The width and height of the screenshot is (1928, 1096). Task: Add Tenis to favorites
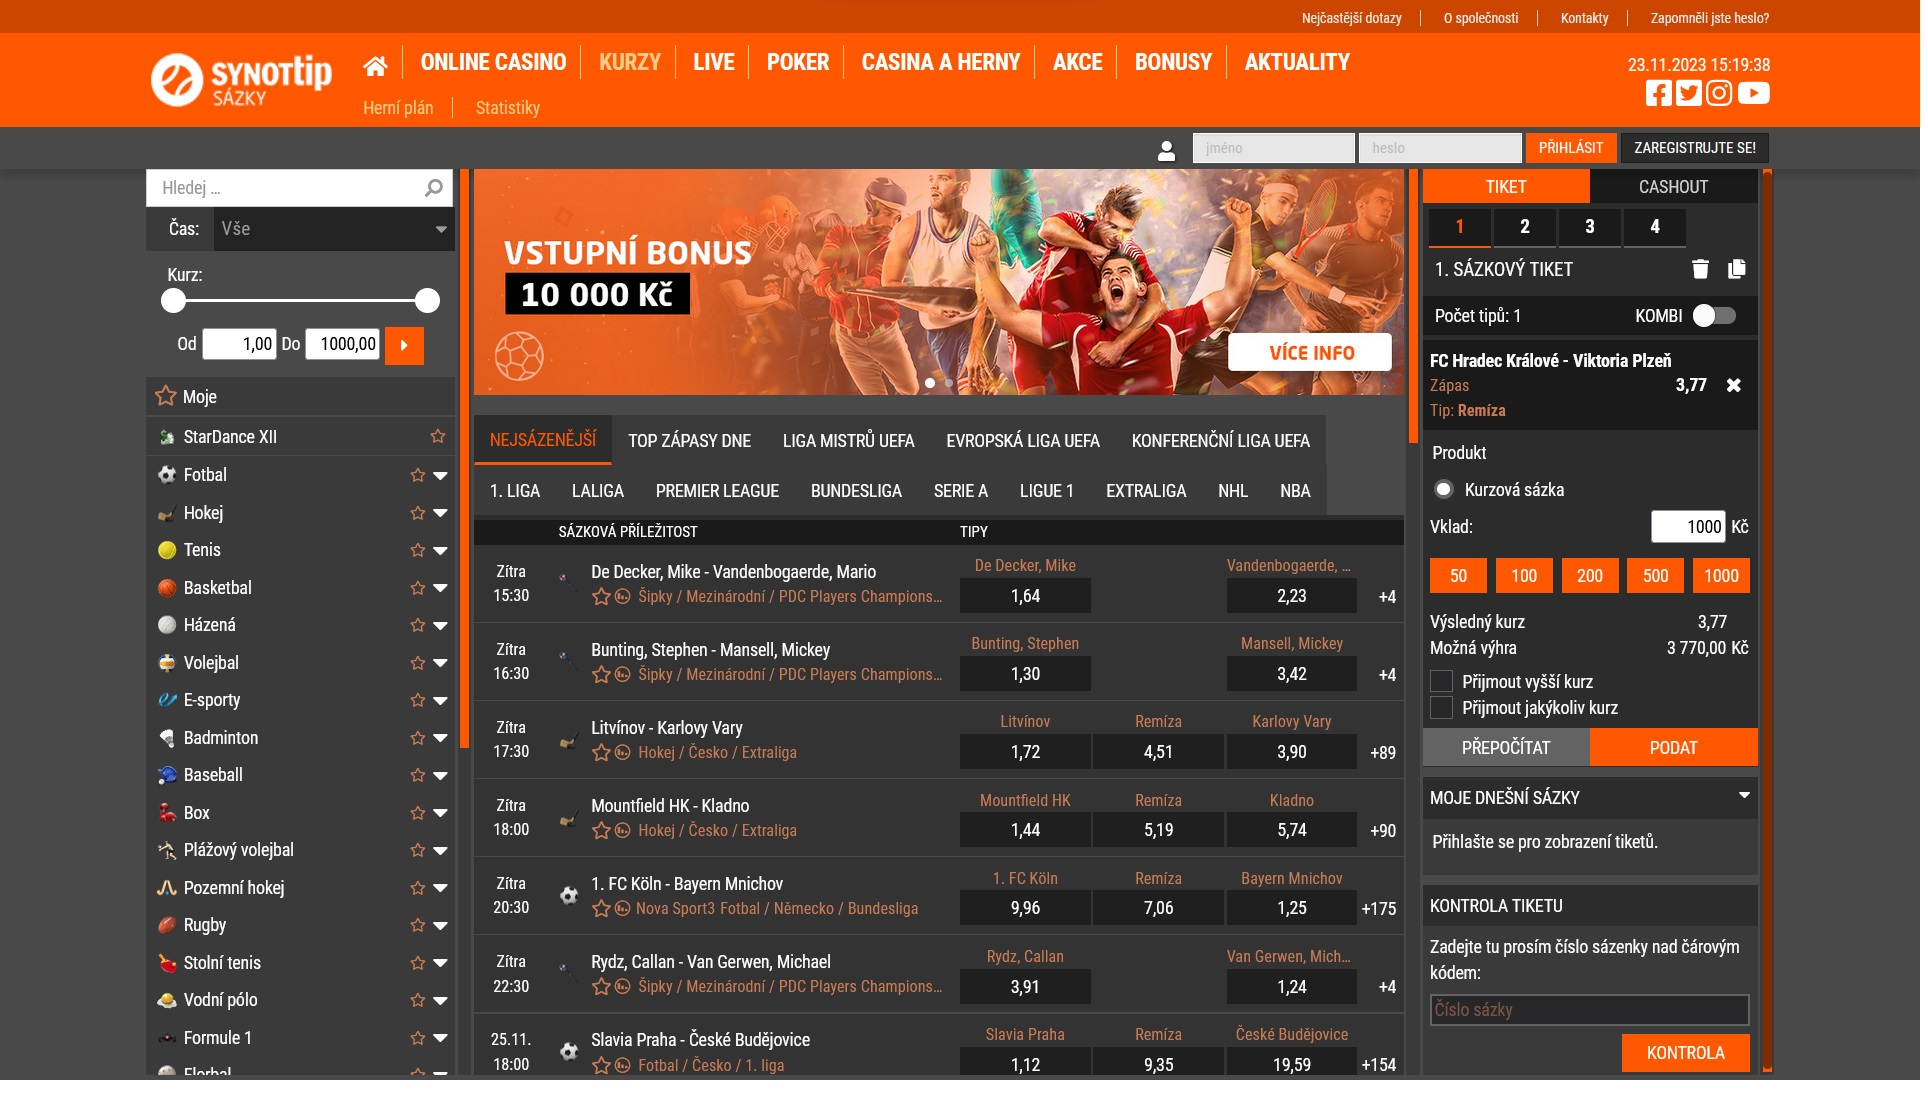pos(418,550)
